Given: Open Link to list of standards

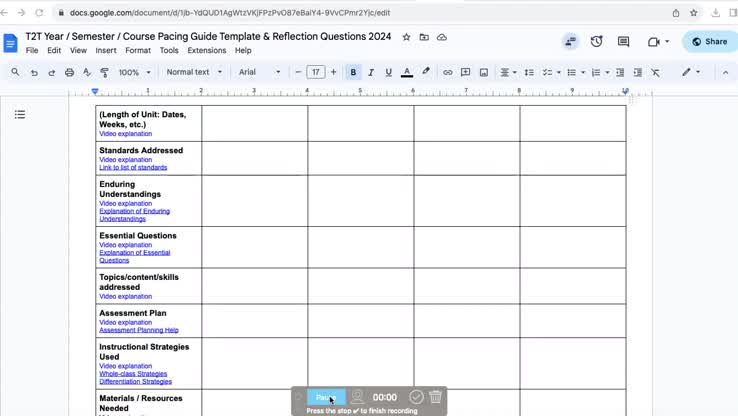Looking at the screenshot, I should pos(133,168).
